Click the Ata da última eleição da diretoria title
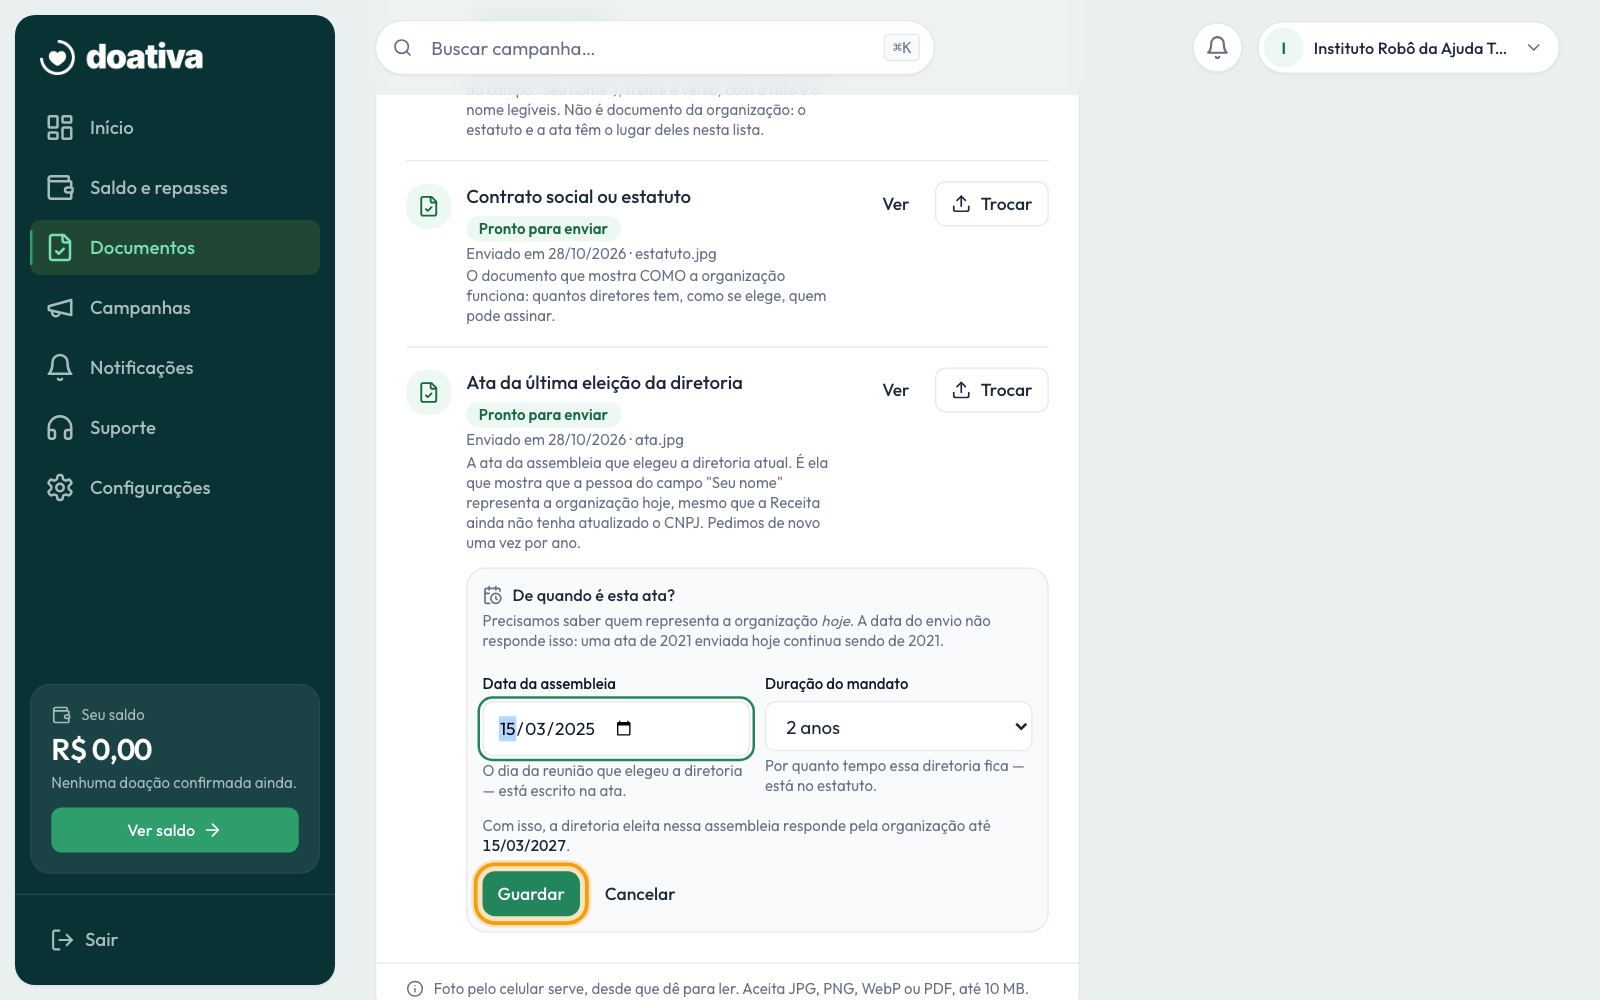The width and height of the screenshot is (1600, 1000). pos(604,383)
